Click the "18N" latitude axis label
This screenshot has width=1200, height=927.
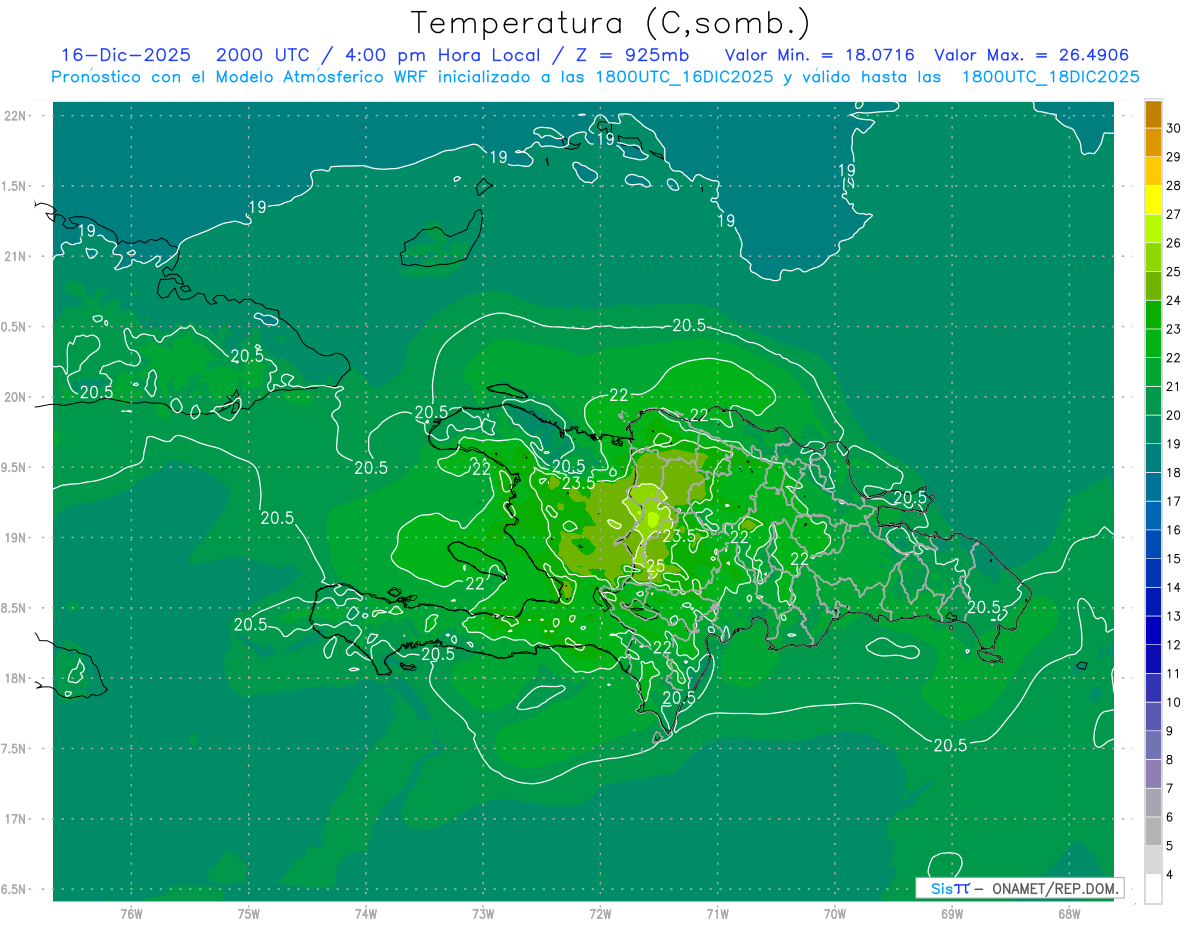[15, 678]
